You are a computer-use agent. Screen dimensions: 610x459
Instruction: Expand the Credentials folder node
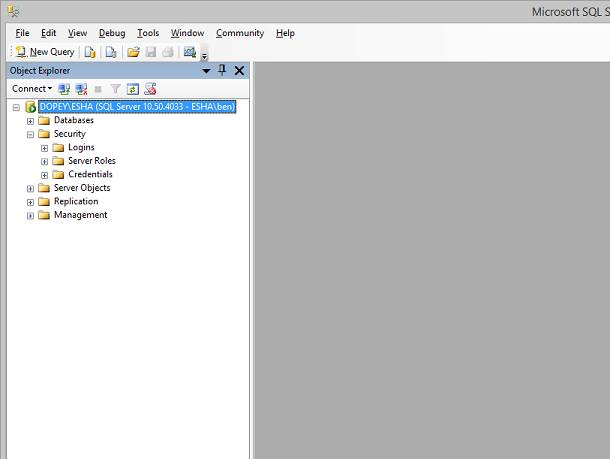point(44,175)
